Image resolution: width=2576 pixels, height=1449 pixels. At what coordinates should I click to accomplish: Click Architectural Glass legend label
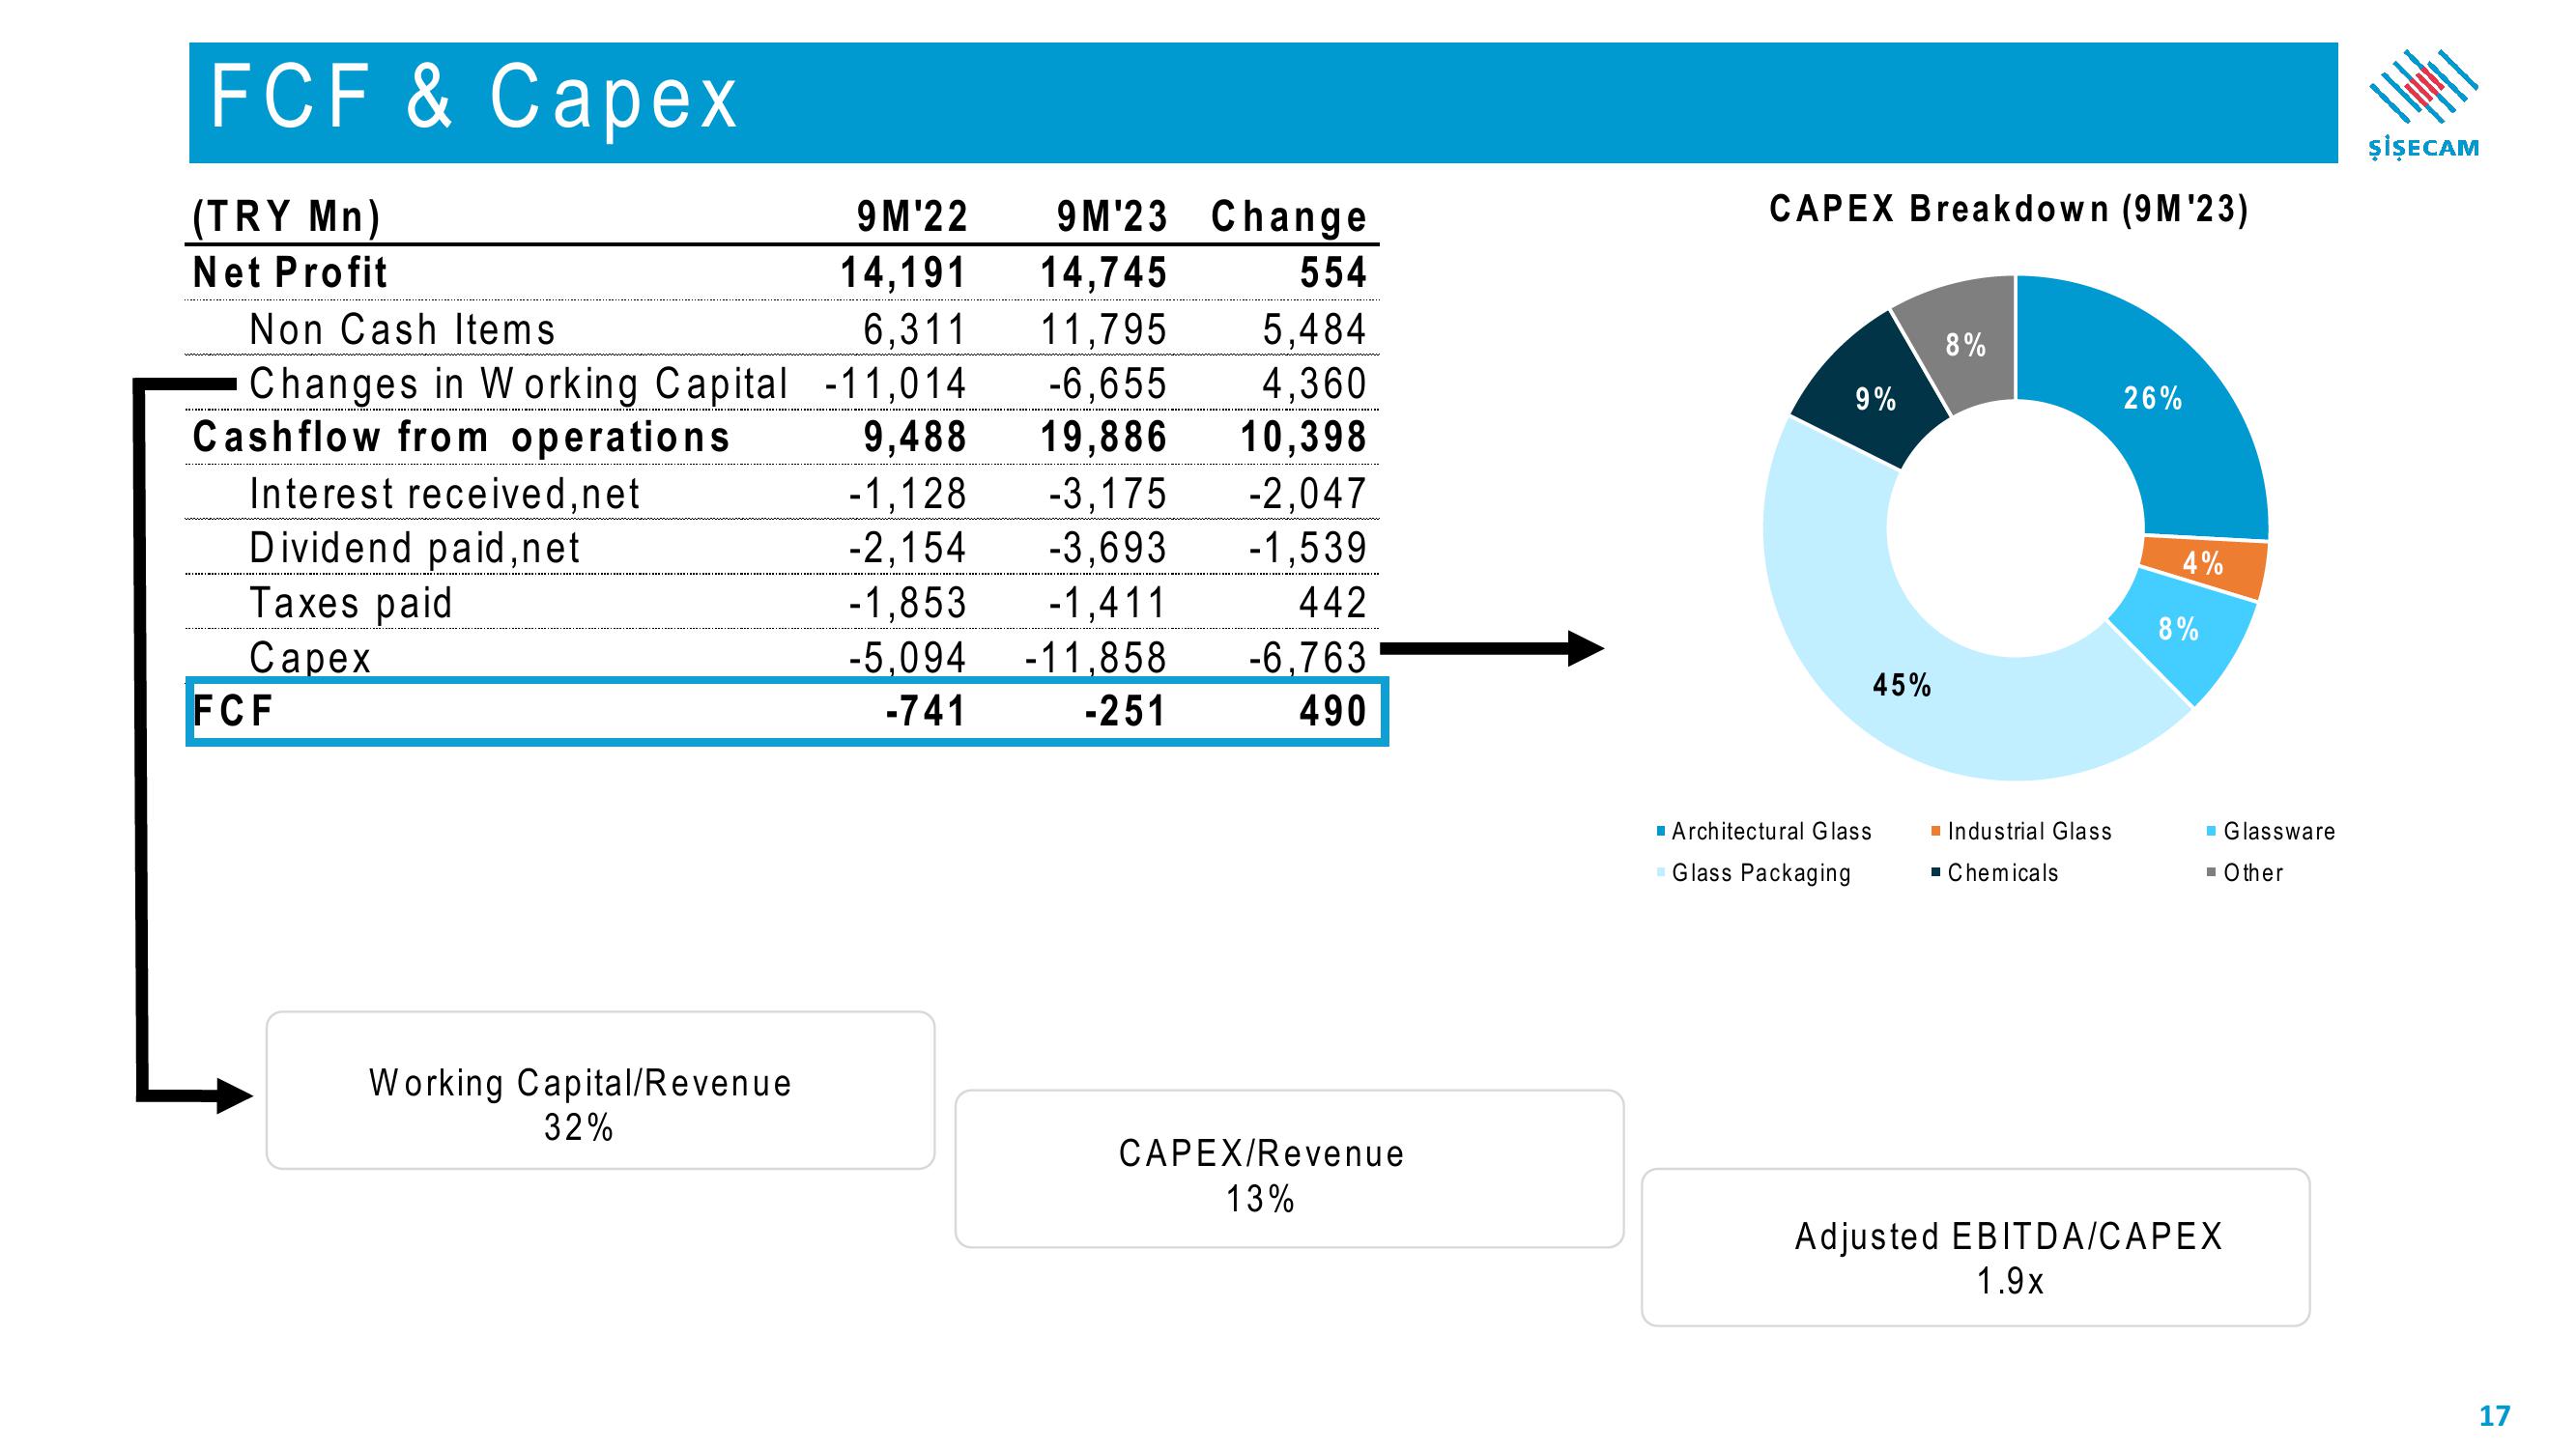1771,831
